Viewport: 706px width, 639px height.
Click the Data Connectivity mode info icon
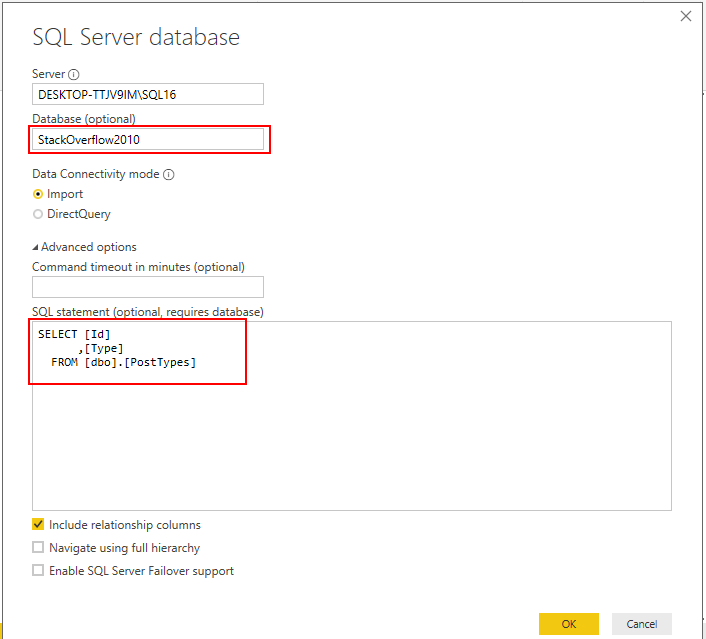168,174
